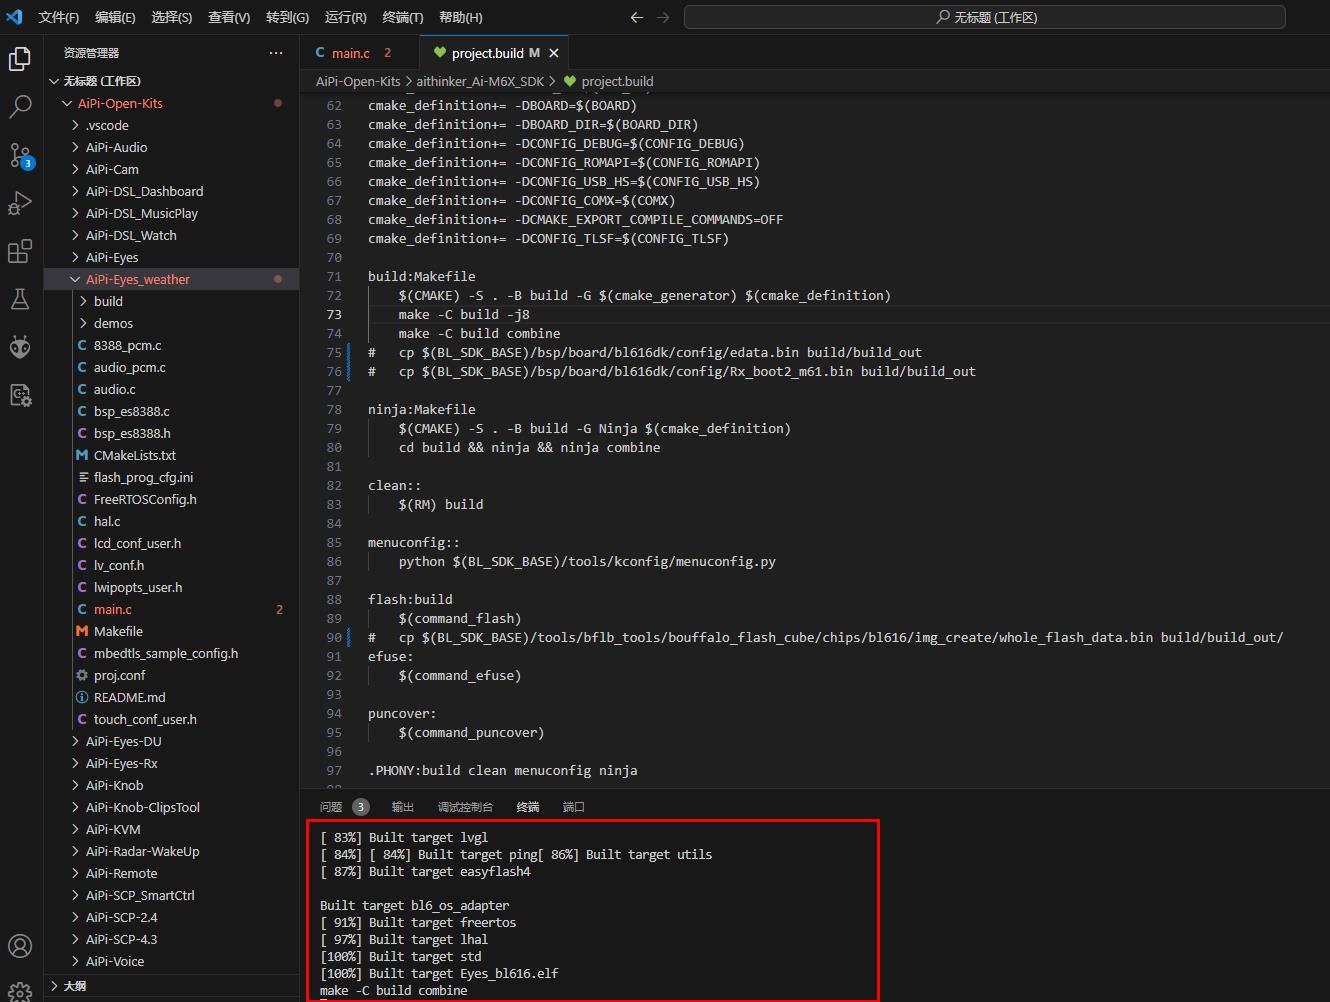
Task: Click the VS Code logo icon
Action: click(x=14, y=17)
